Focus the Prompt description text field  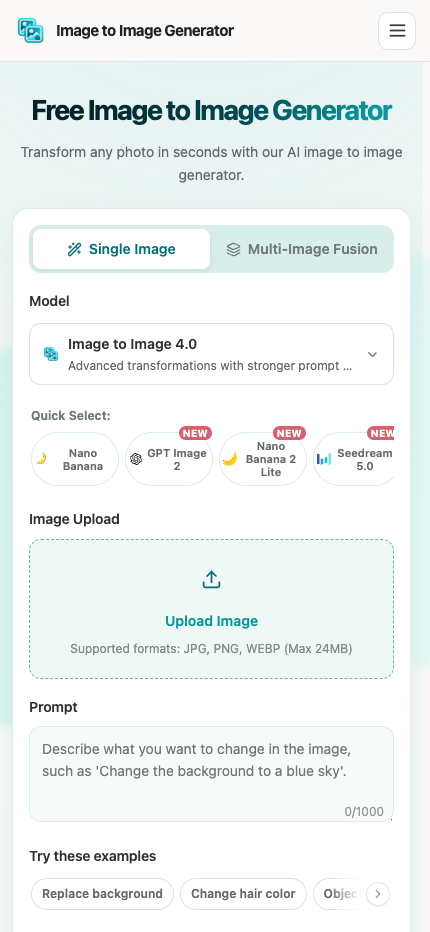pos(211,774)
